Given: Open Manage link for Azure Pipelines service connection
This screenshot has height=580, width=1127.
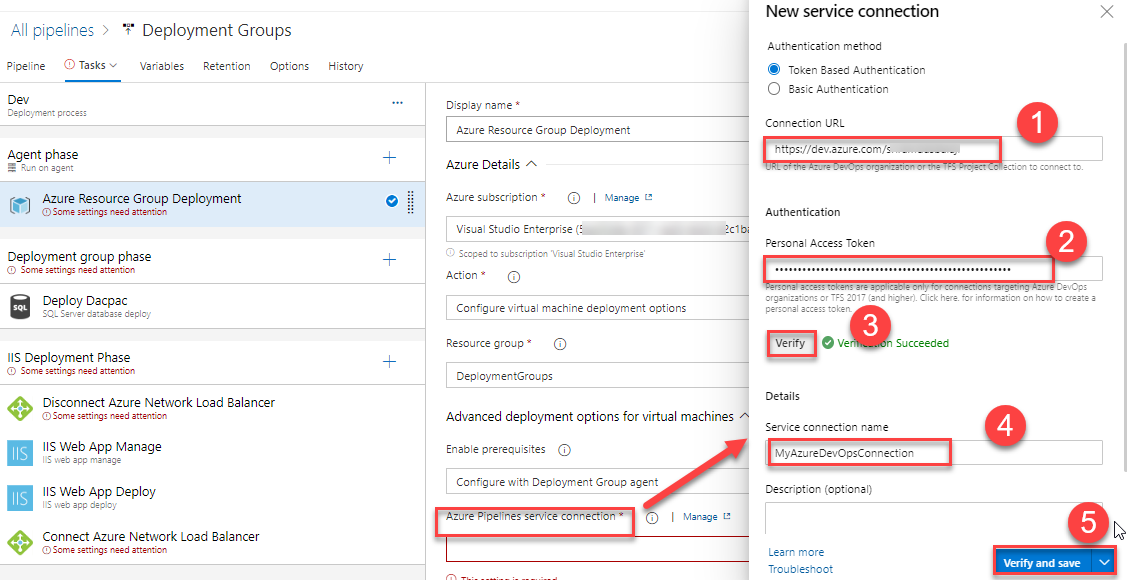Looking at the screenshot, I should (707, 517).
